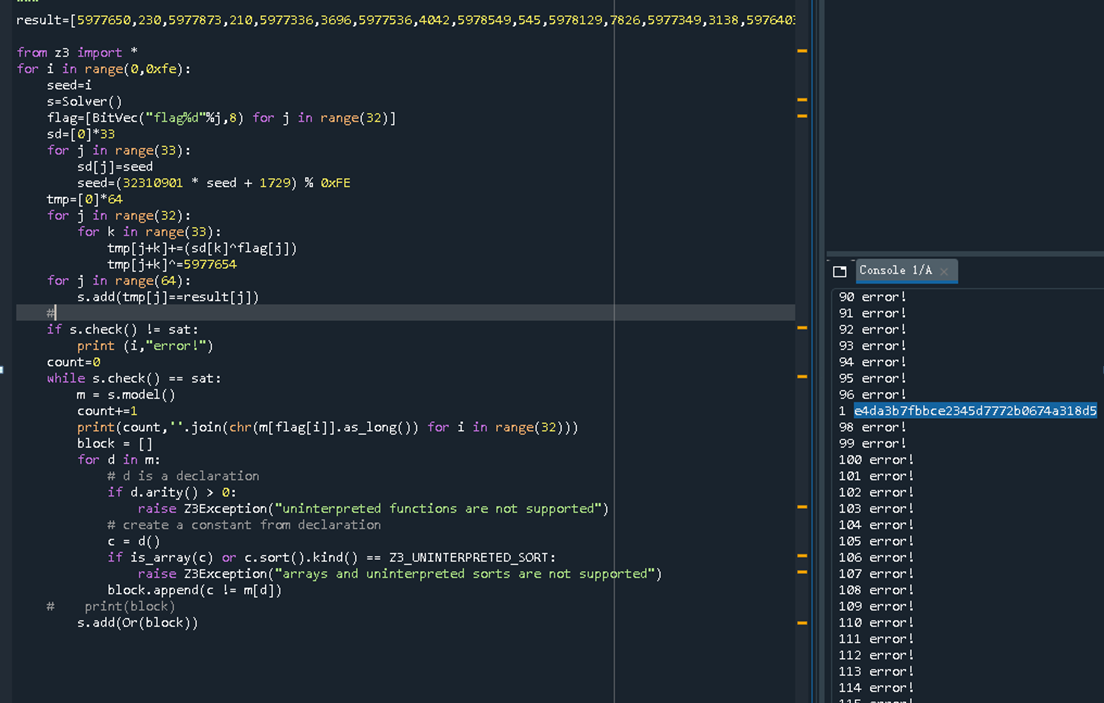This screenshot has height=703, width=1104.
Task: Click the 'seed=i' code line
Action: 69,85
